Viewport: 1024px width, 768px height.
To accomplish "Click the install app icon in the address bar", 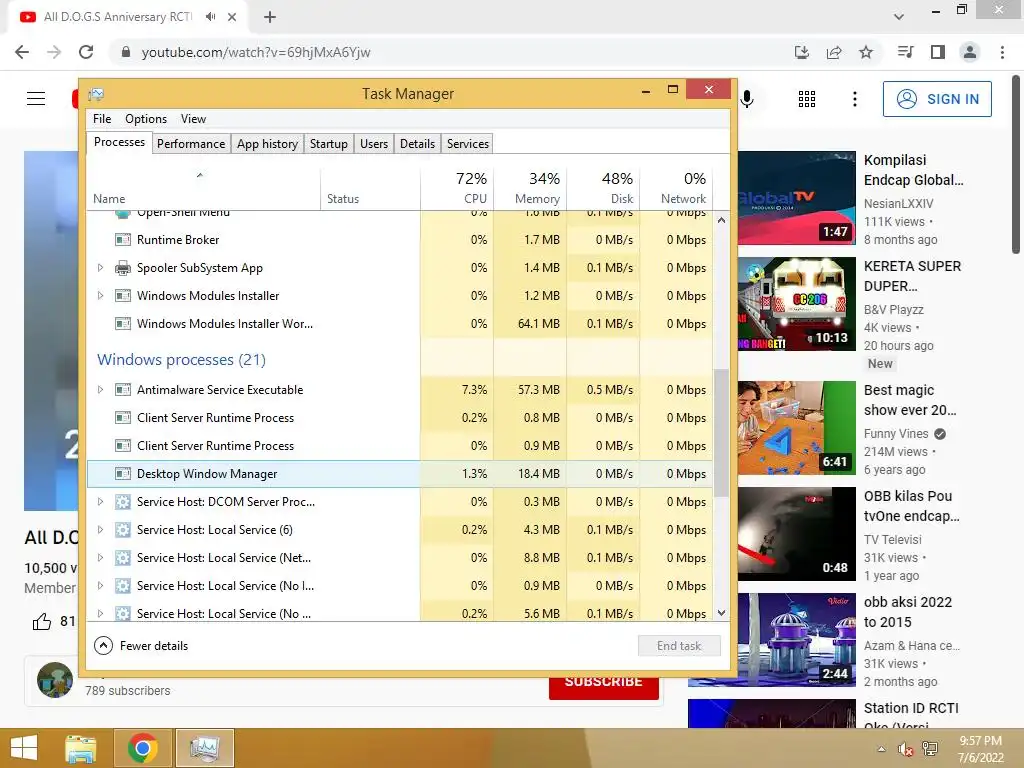I will 801,52.
